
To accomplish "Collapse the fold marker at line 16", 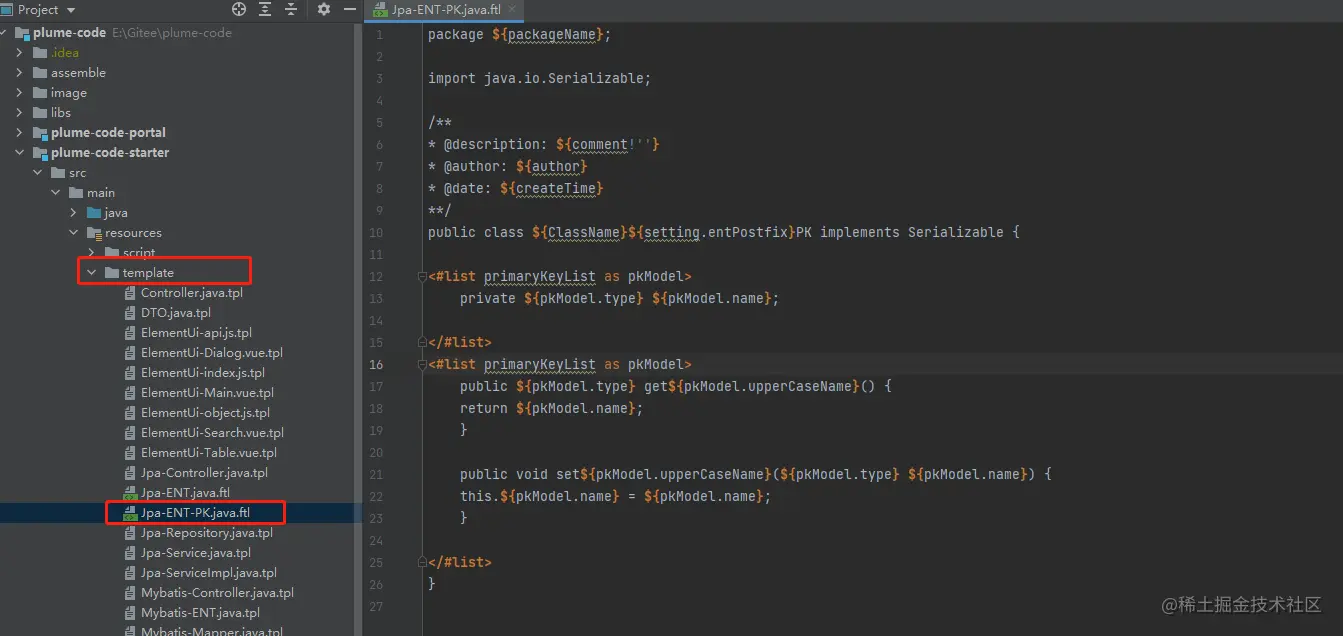I will (421, 365).
